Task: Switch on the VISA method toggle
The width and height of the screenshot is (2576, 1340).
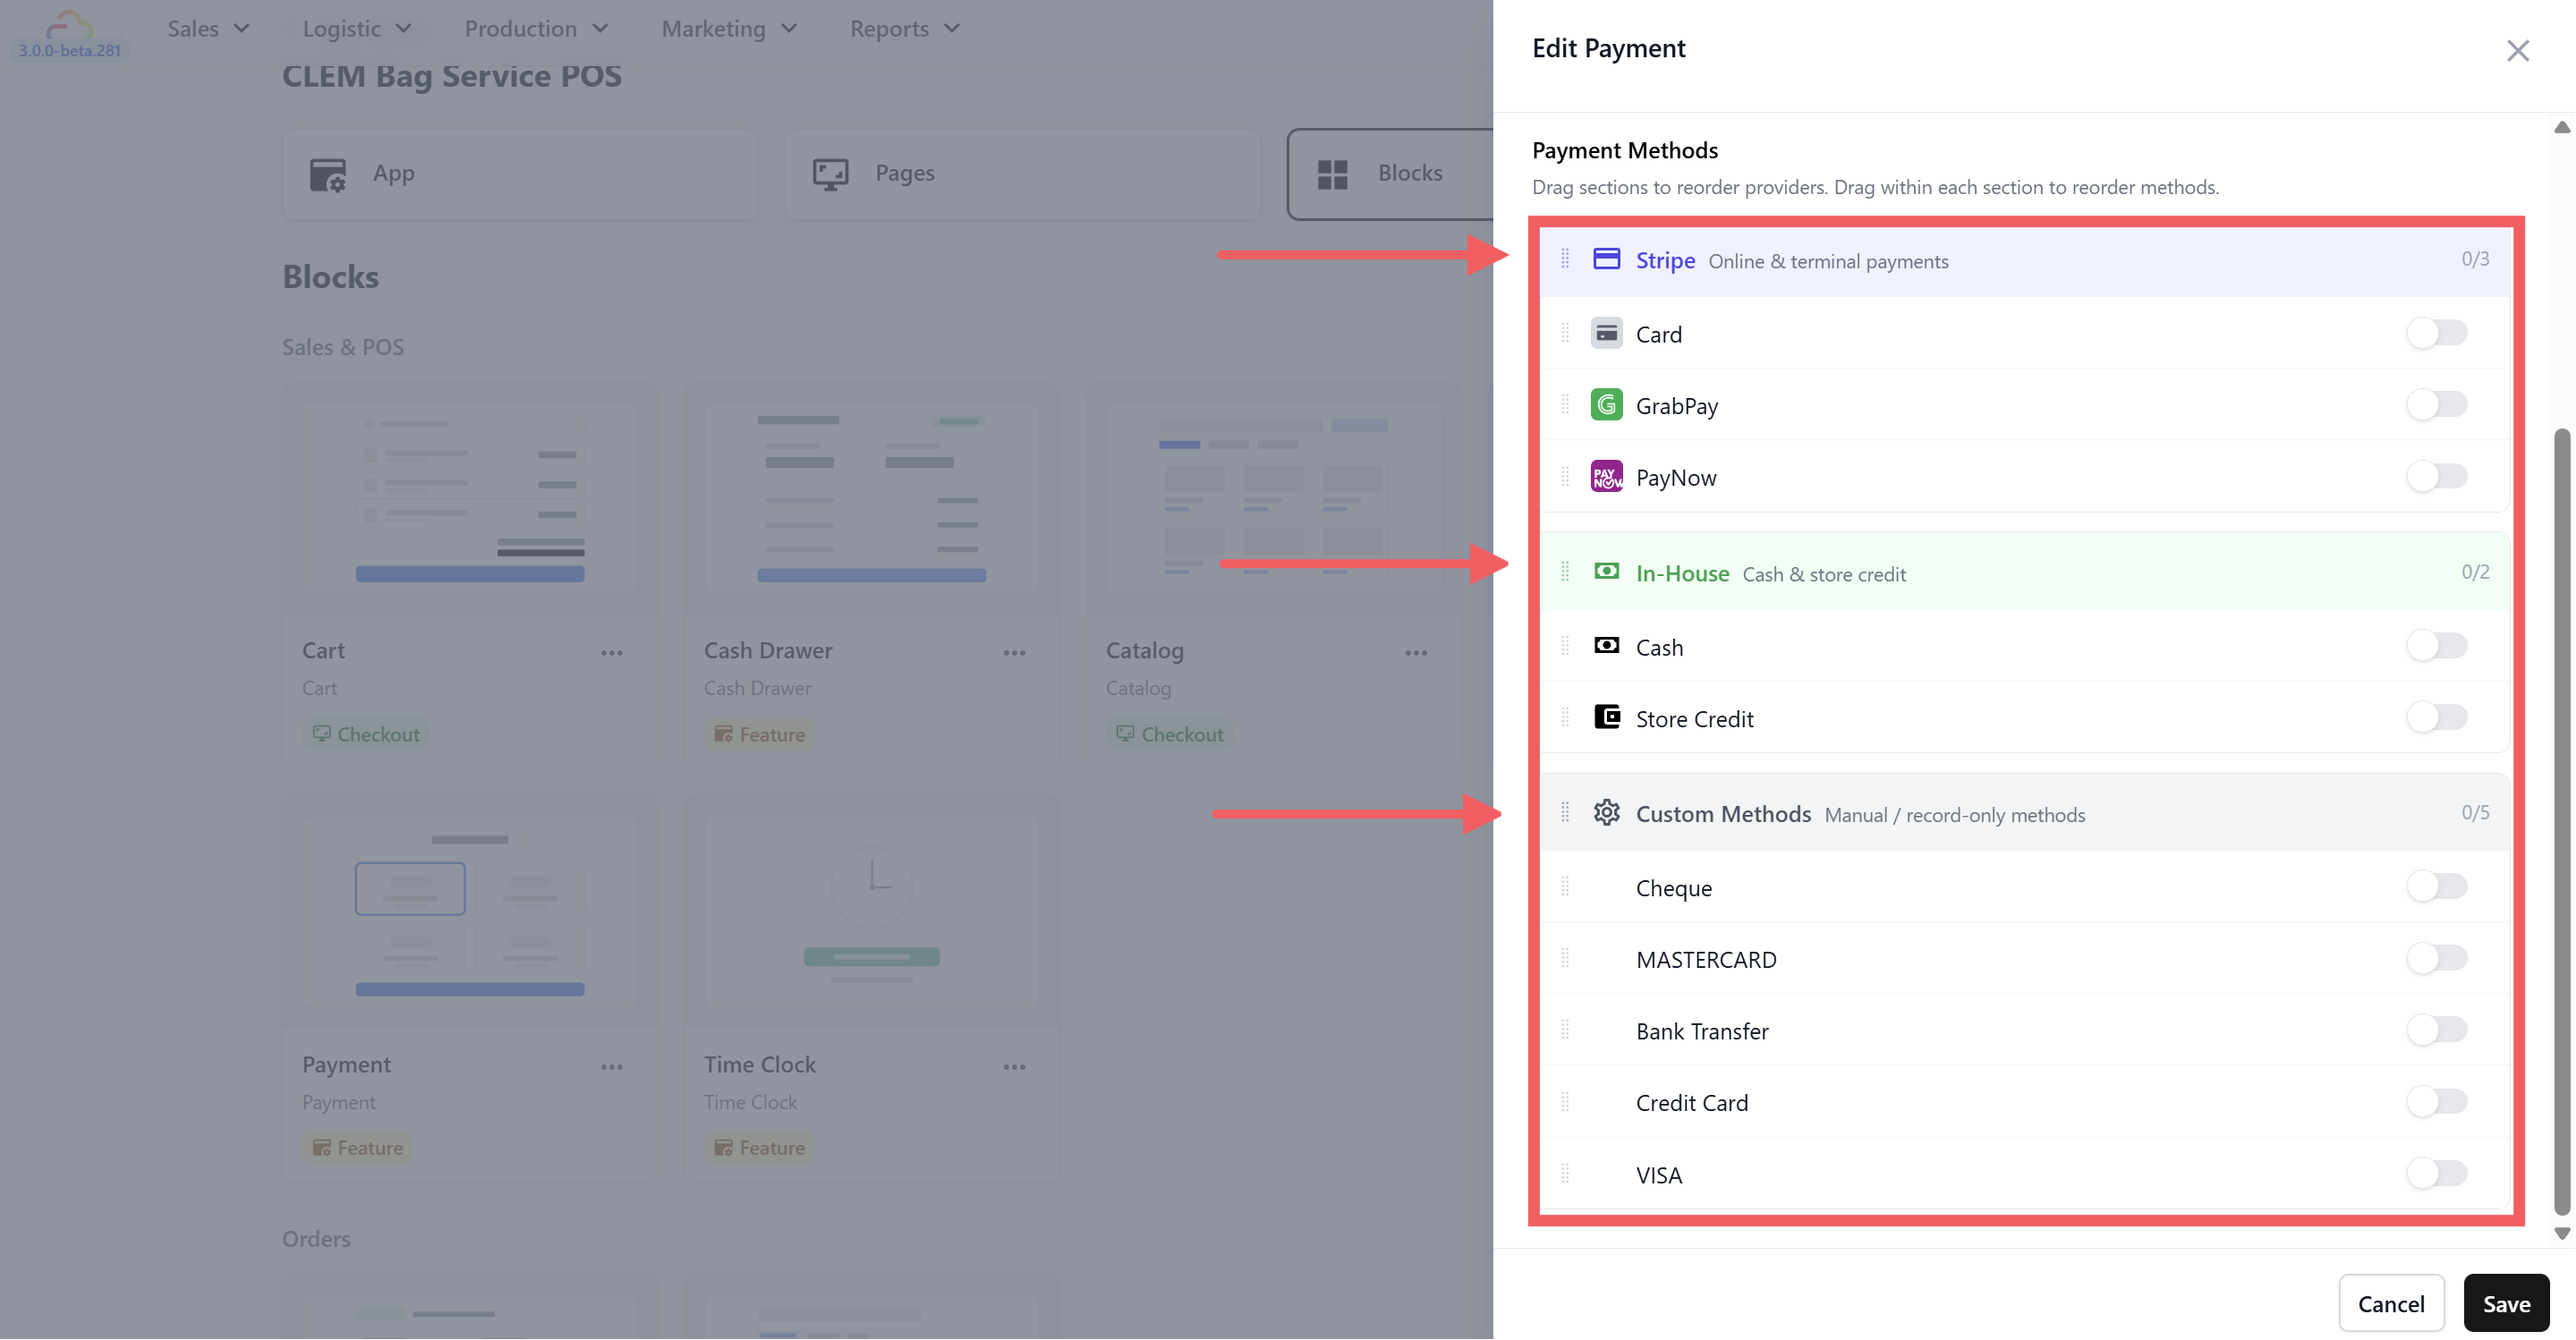Action: [x=2436, y=1173]
